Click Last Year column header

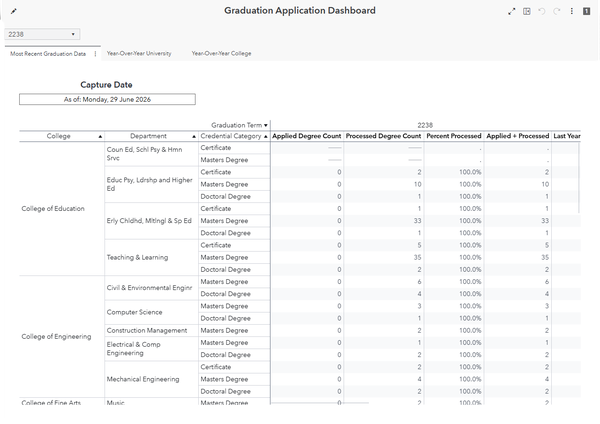567,136
